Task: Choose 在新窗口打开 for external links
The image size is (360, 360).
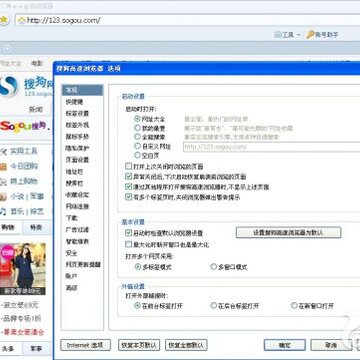Action: click(x=294, y=305)
